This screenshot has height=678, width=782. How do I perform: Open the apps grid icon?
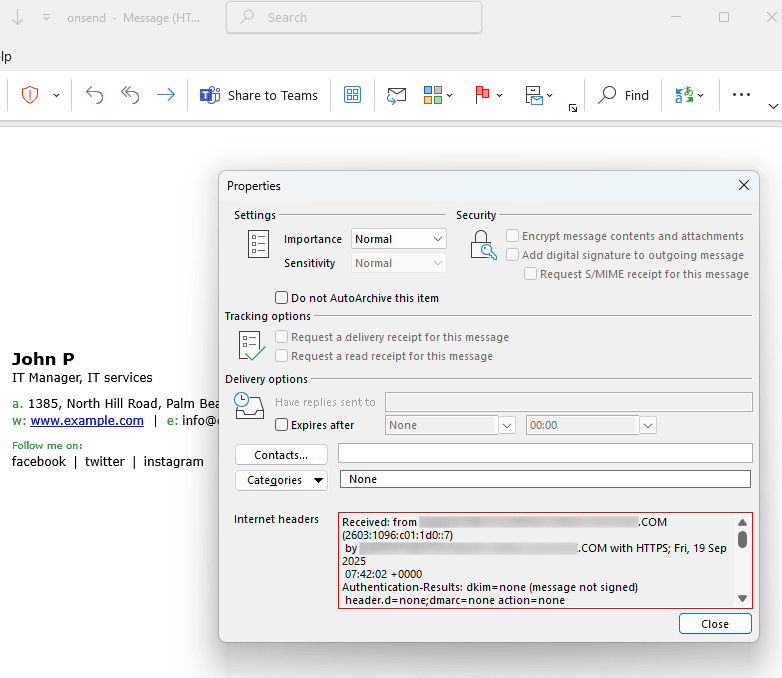(x=352, y=95)
